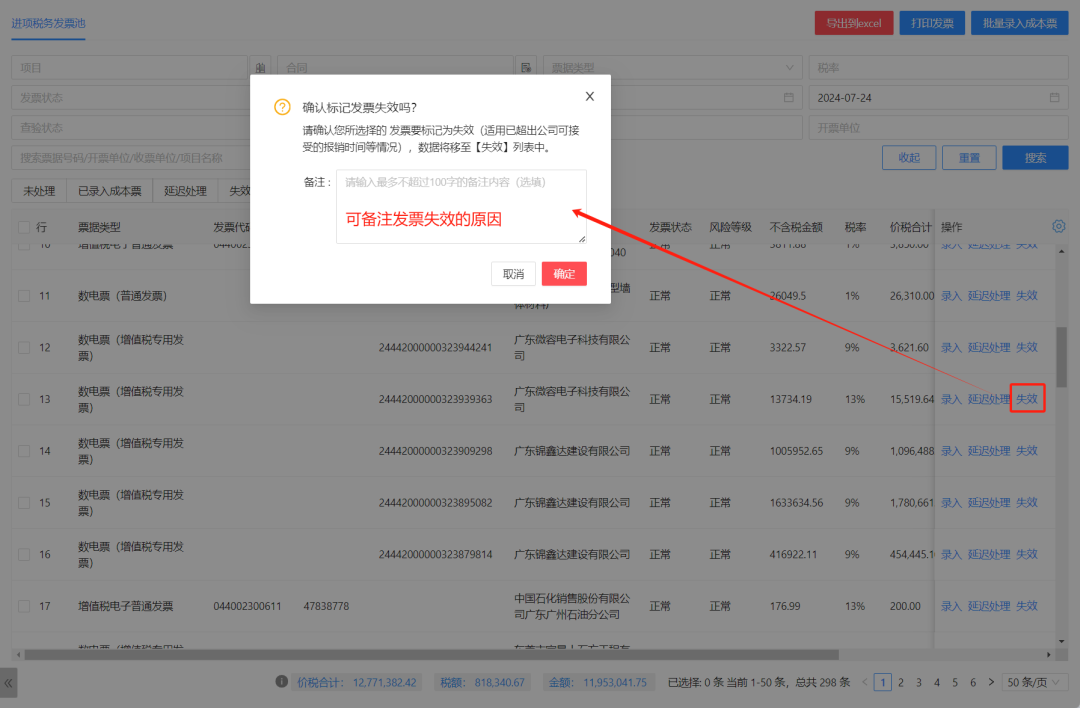Go to next page with right arrow
1080x708 pixels.
[991, 682]
